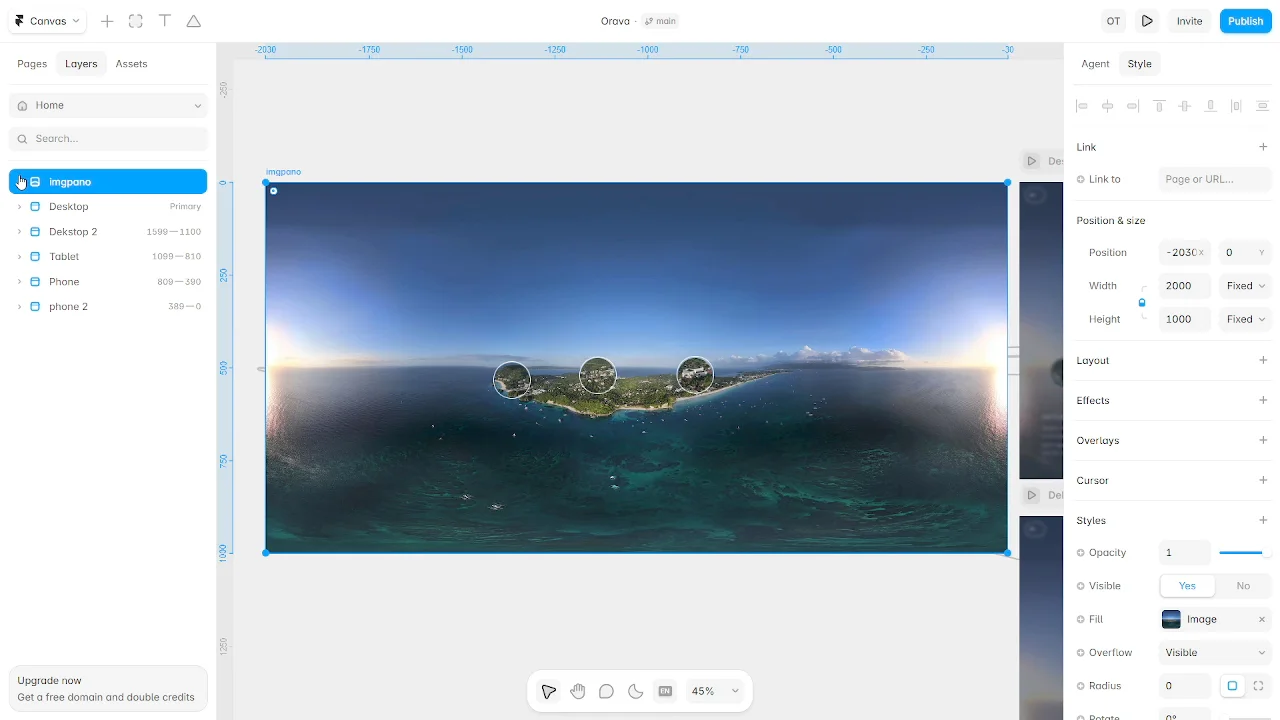Viewport: 1280px width, 720px height.
Task: Open the EN language switcher
Action: tap(665, 691)
